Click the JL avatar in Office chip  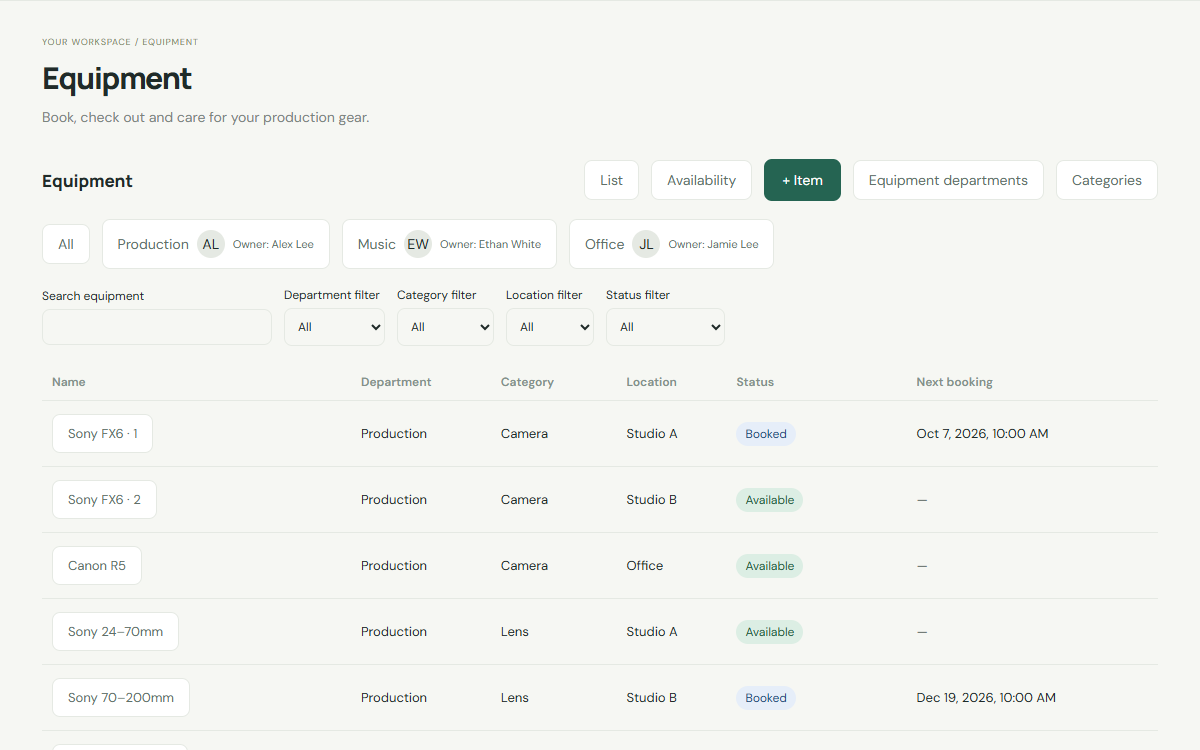click(647, 244)
